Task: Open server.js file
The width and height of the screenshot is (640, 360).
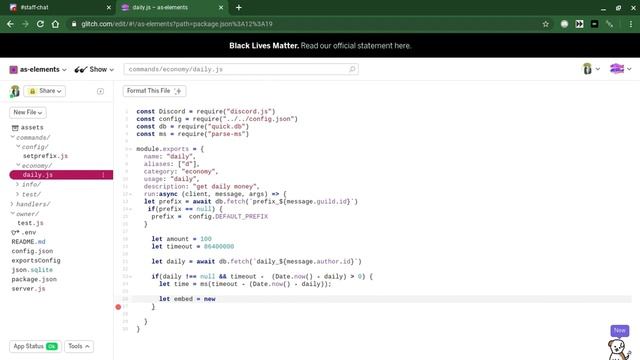Action: [x=29, y=289]
